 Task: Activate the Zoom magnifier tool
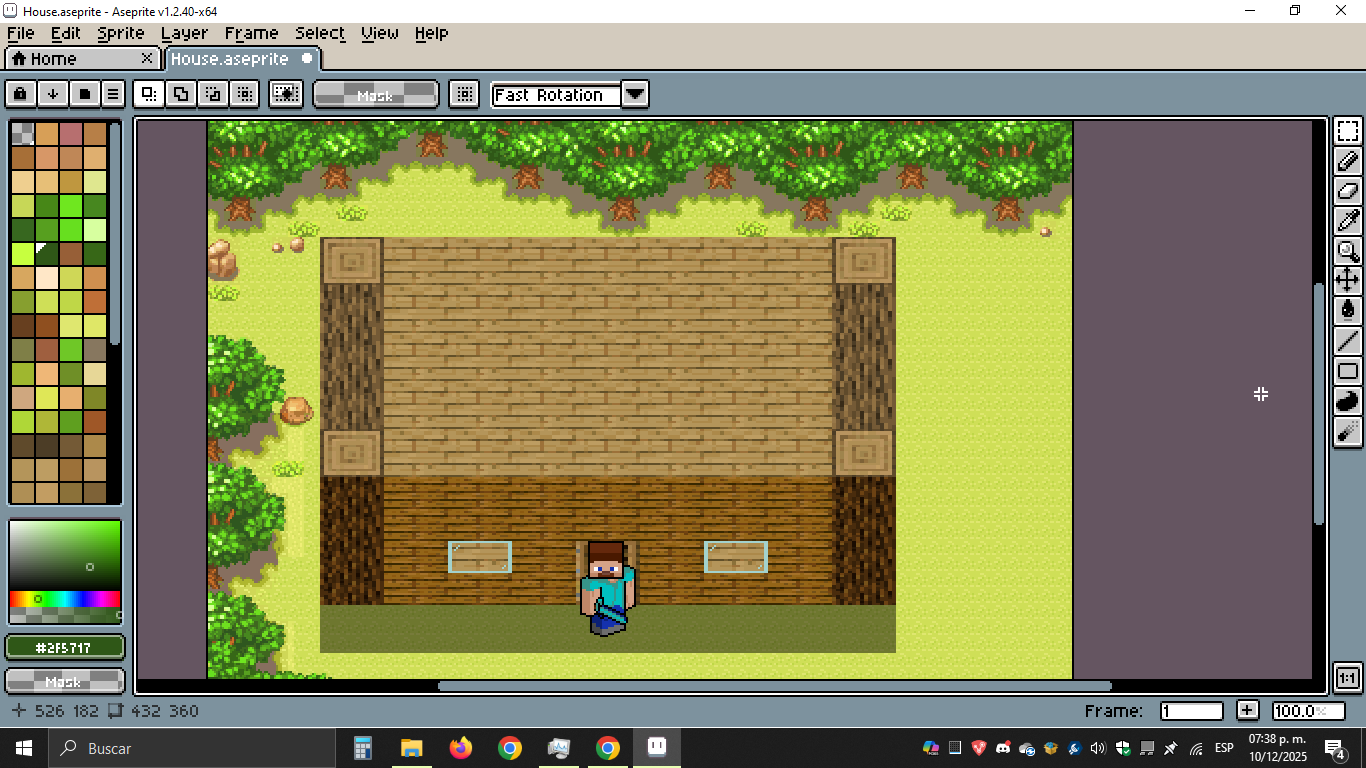[1348, 251]
